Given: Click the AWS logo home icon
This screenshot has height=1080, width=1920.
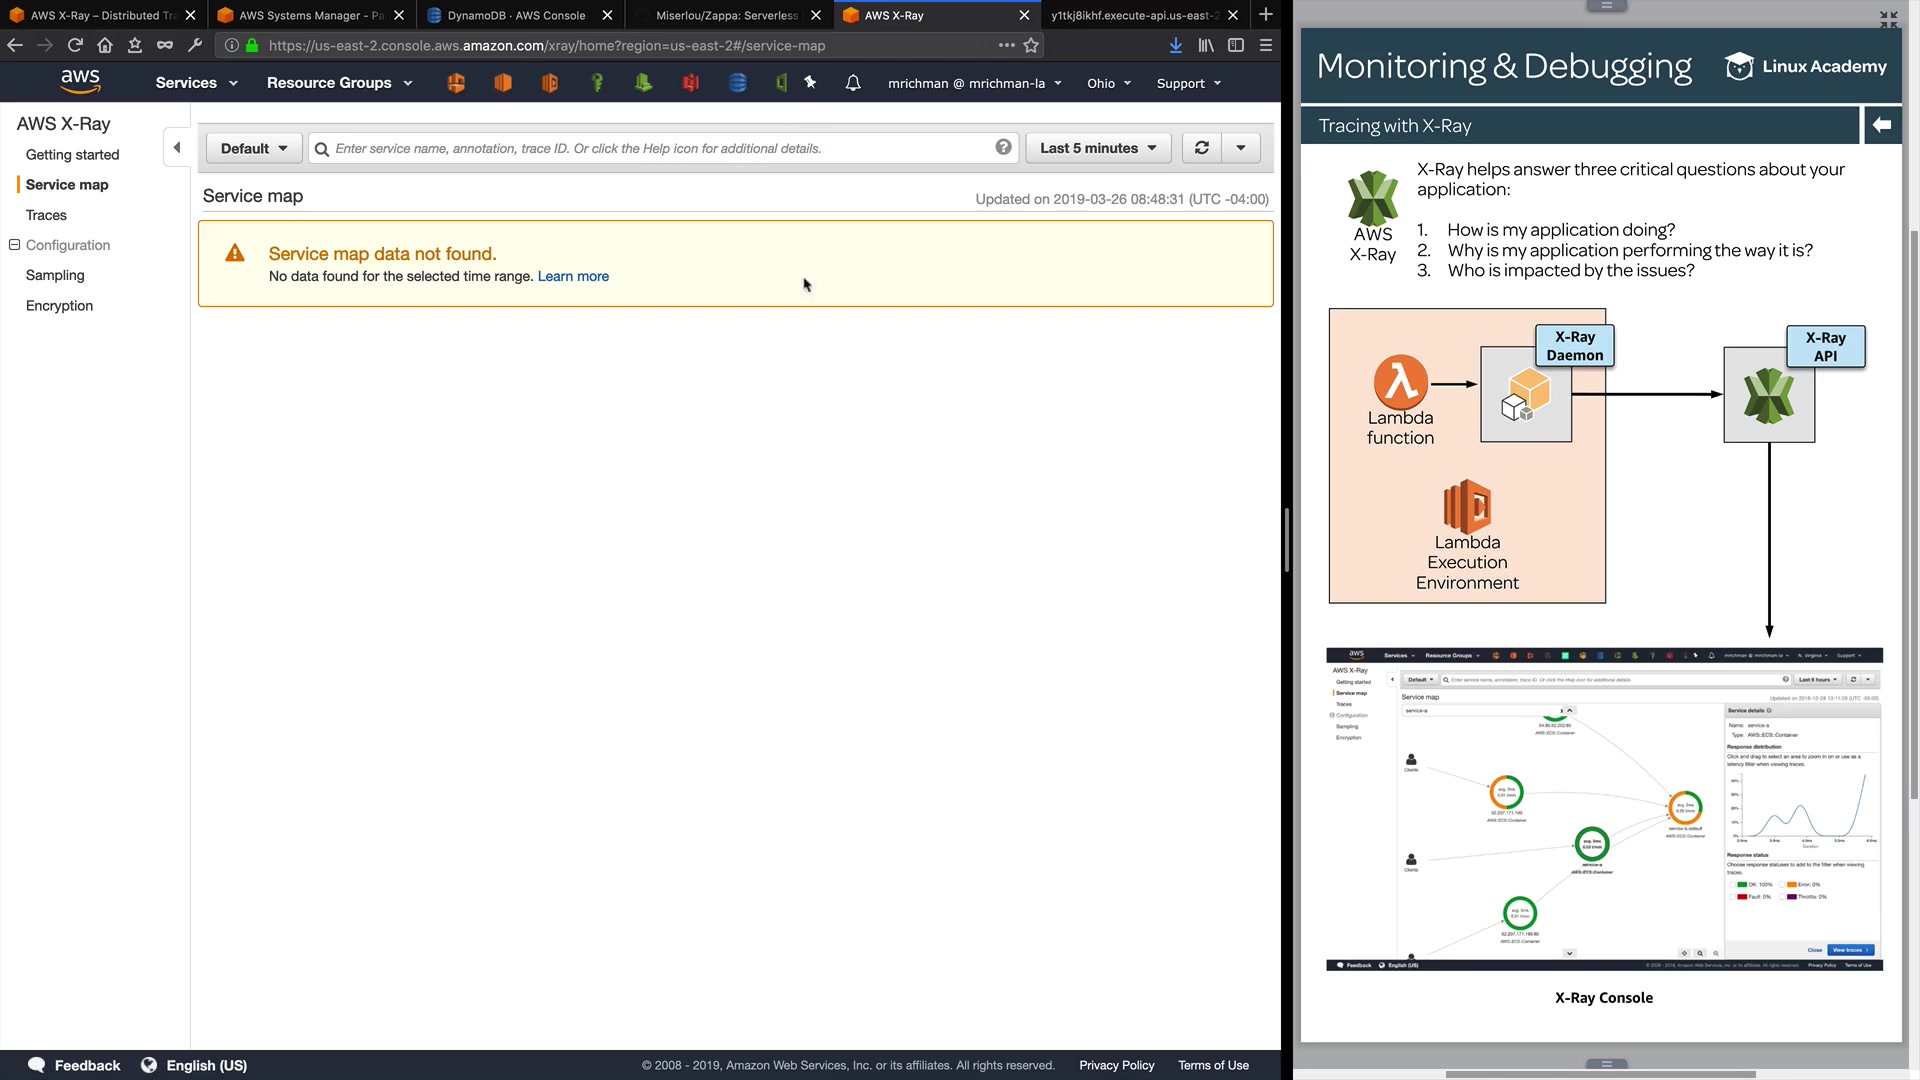Looking at the screenshot, I should pos(80,82).
